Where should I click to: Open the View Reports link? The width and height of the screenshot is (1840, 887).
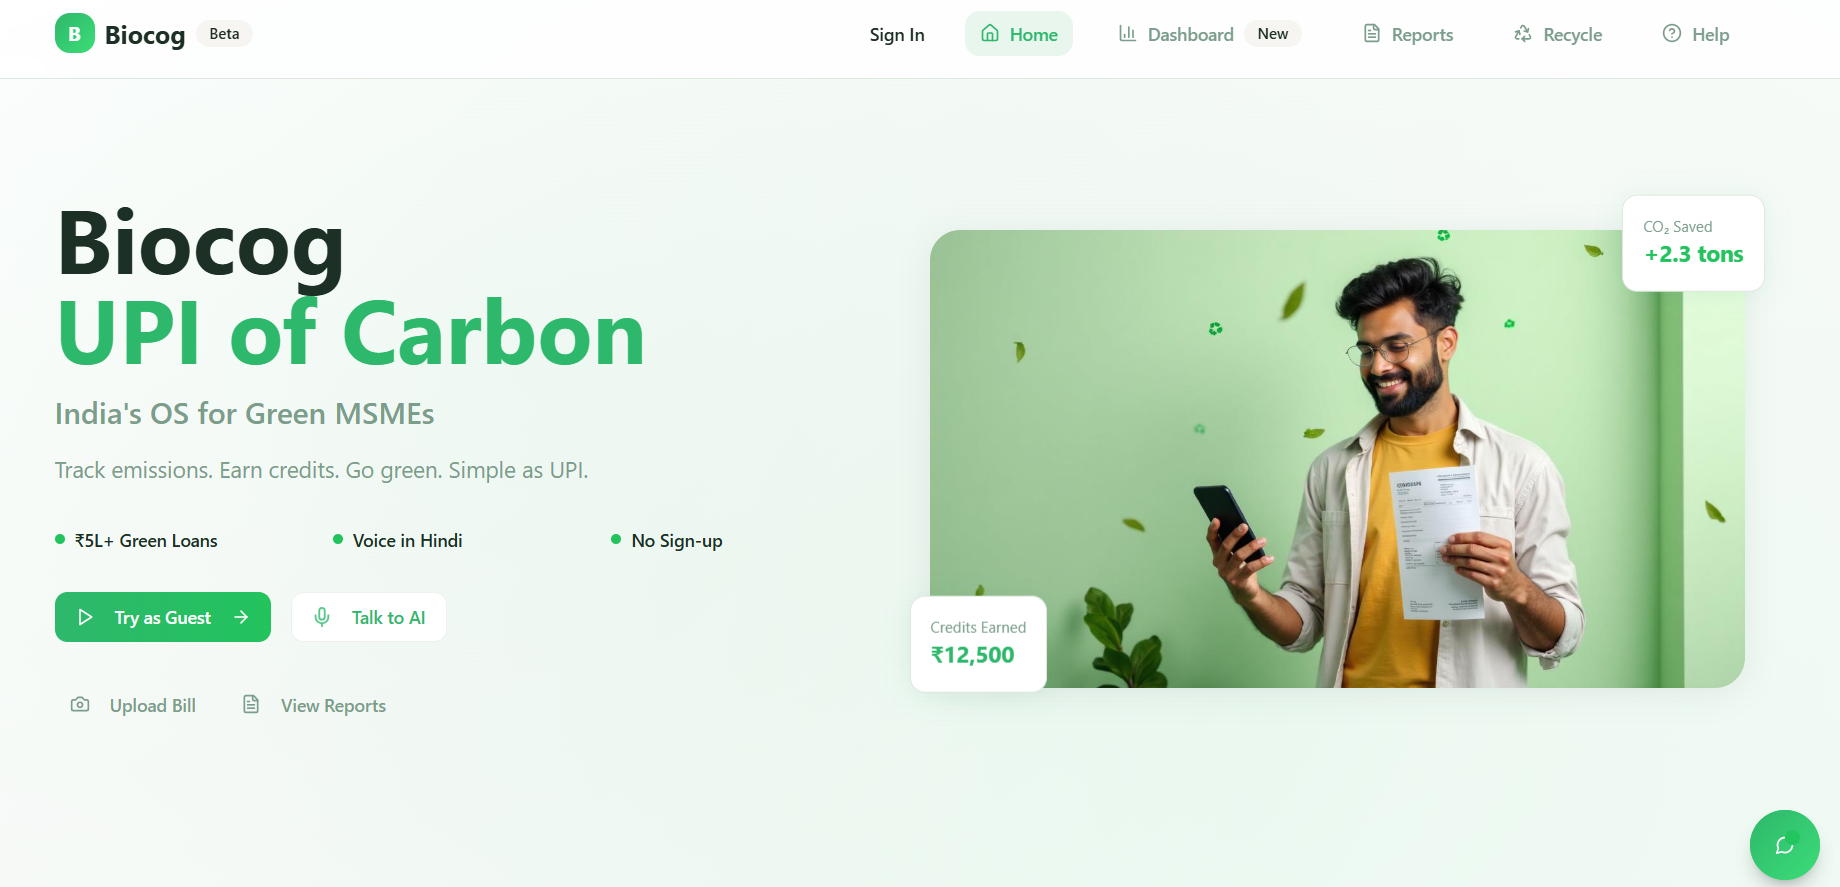(x=314, y=705)
